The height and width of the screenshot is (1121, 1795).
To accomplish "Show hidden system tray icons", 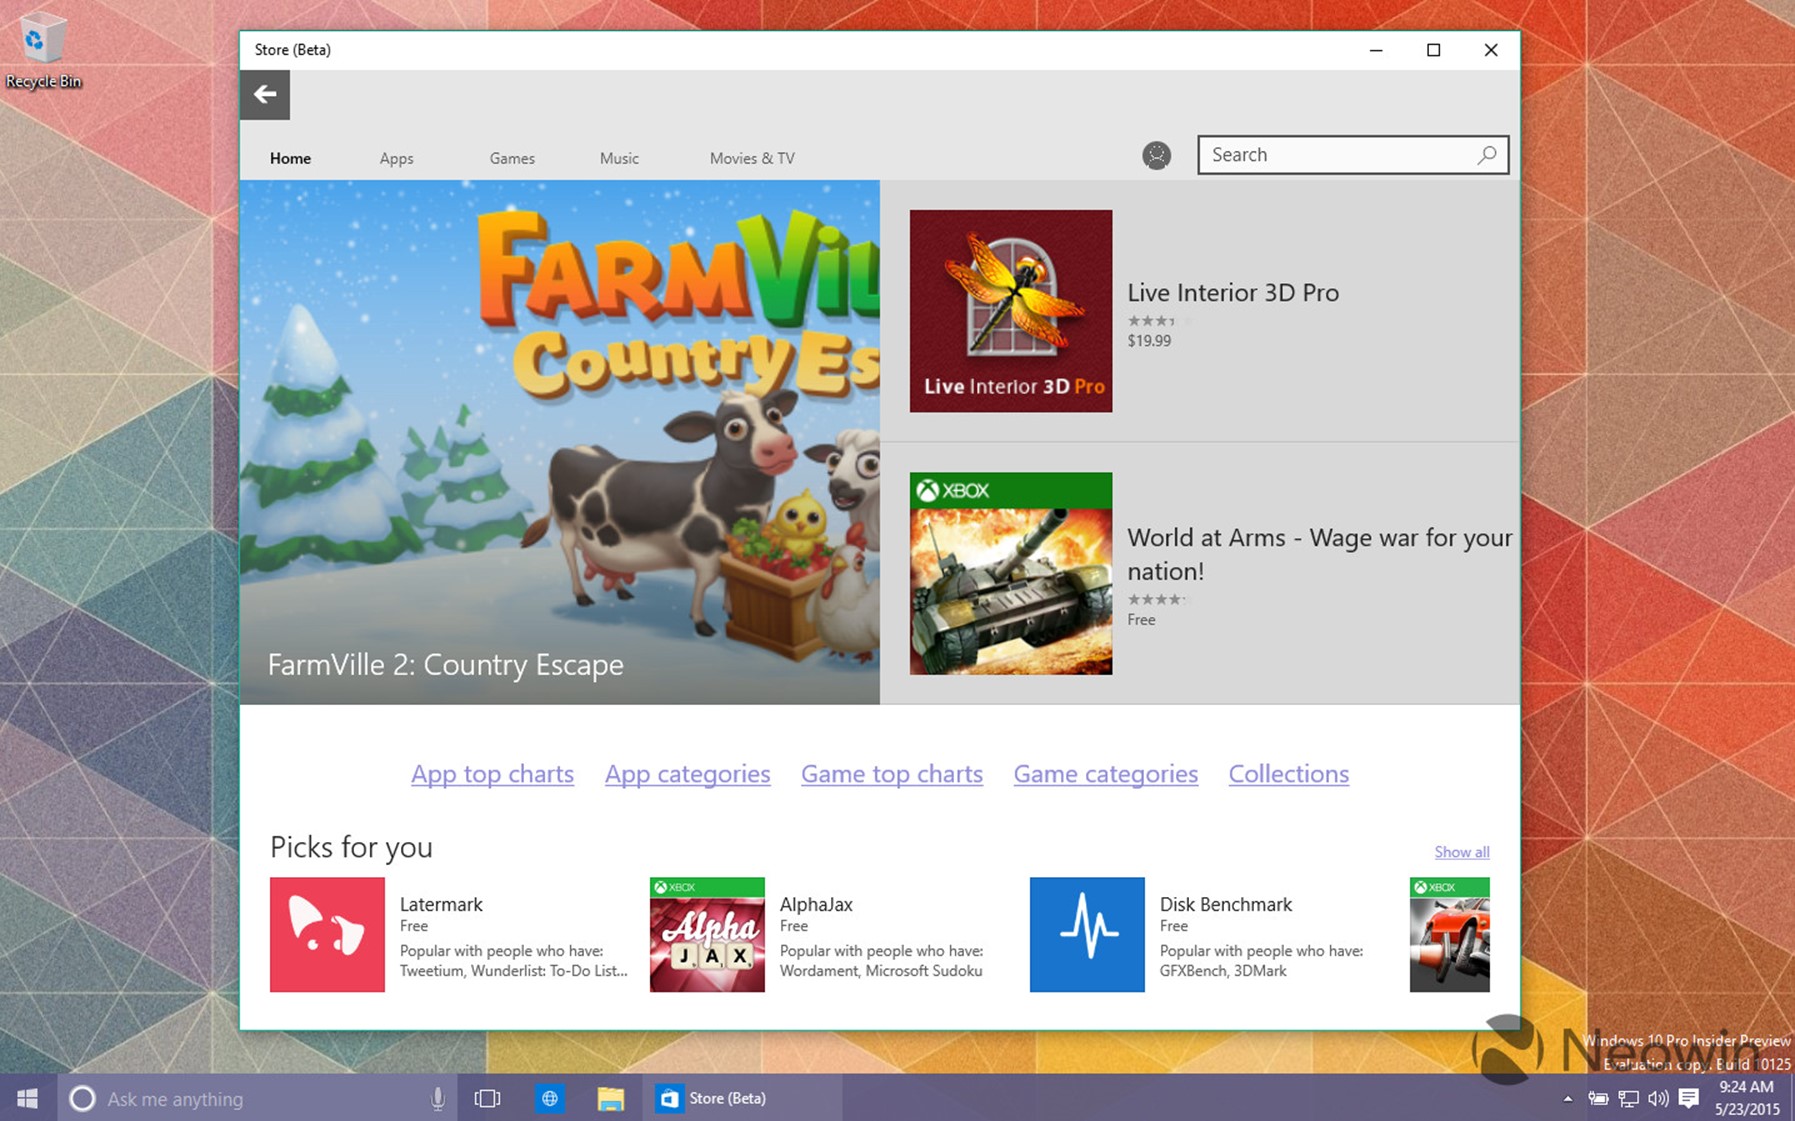I will point(1567,1098).
